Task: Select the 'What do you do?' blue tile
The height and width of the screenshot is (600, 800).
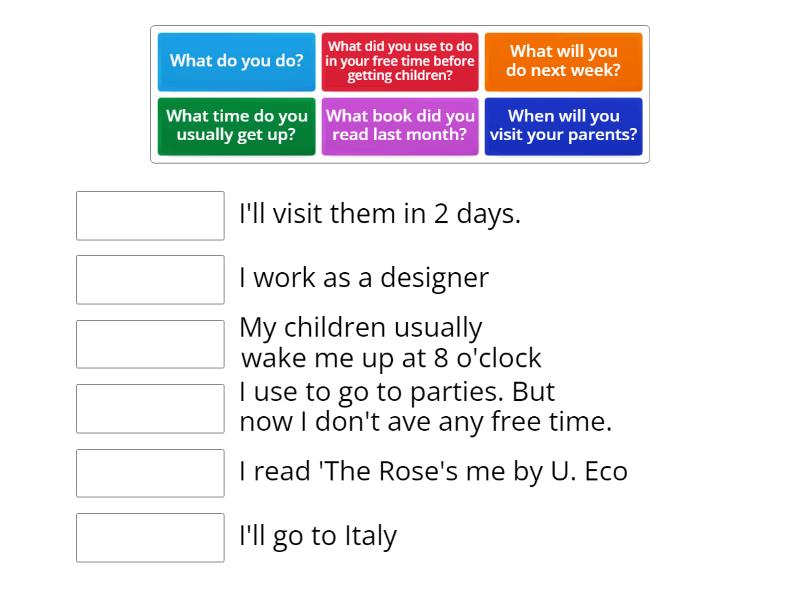Action: pyautogui.click(x=236, y=61)
